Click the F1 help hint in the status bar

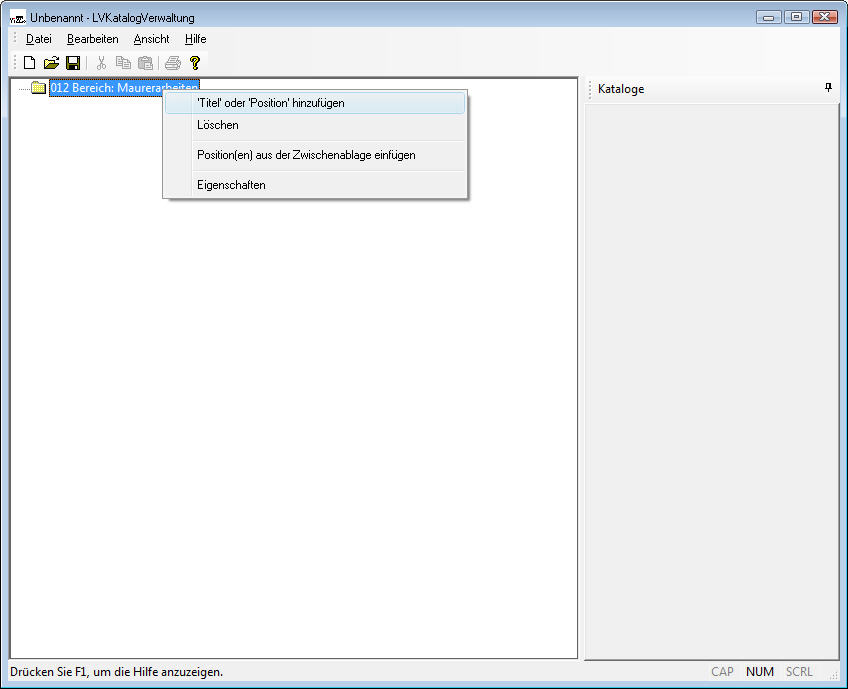[x=116, y=672]
